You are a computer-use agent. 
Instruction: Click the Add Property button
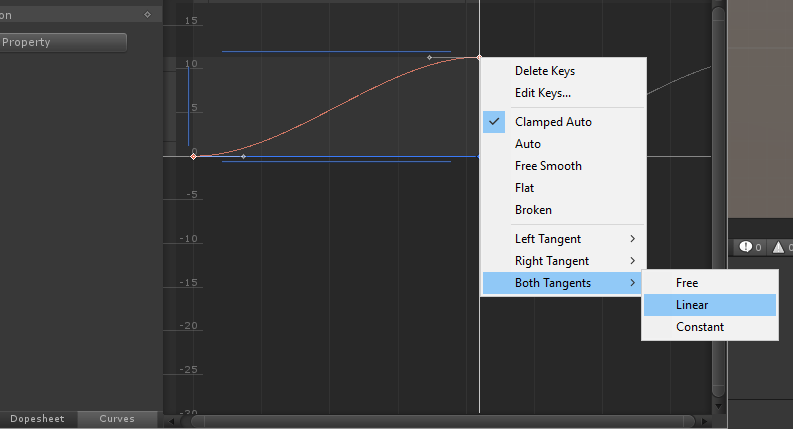[62, 42]
